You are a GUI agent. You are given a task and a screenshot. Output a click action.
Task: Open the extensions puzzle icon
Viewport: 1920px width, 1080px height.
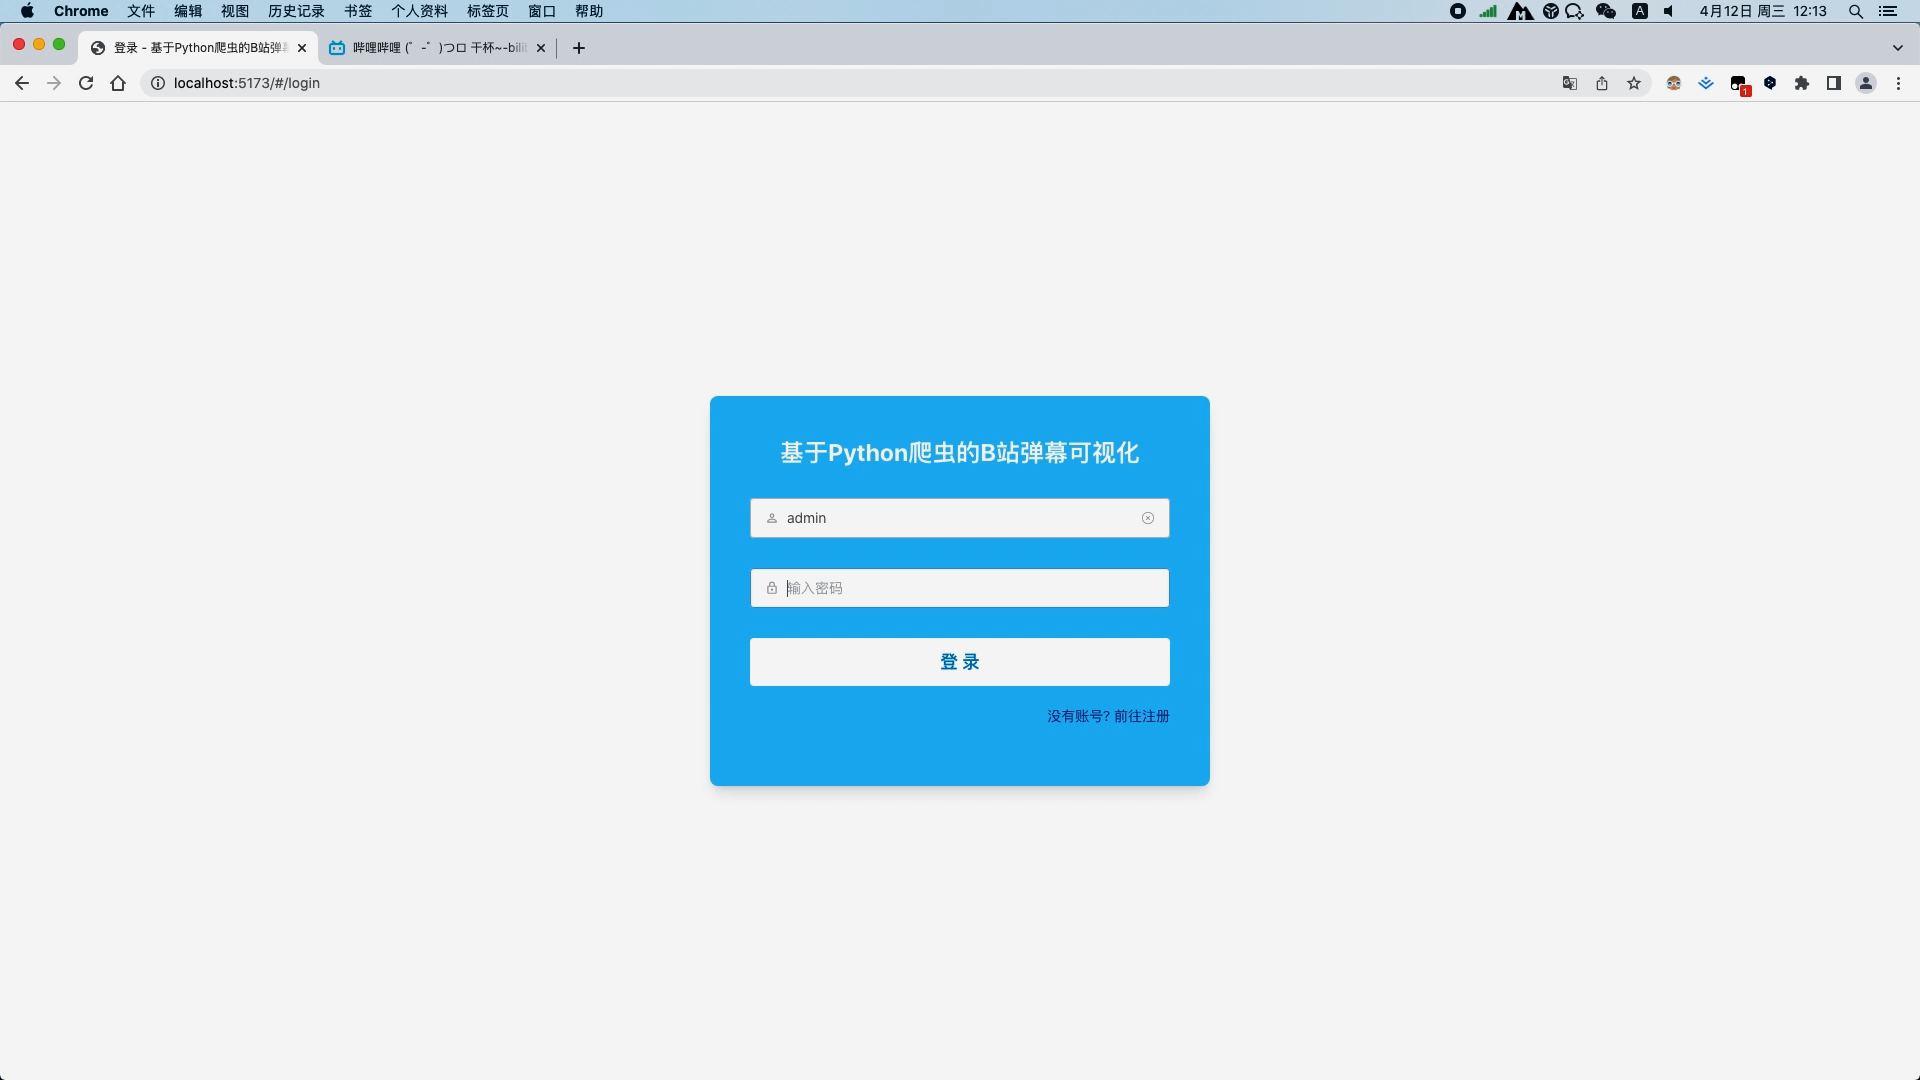click(1802, 83)
